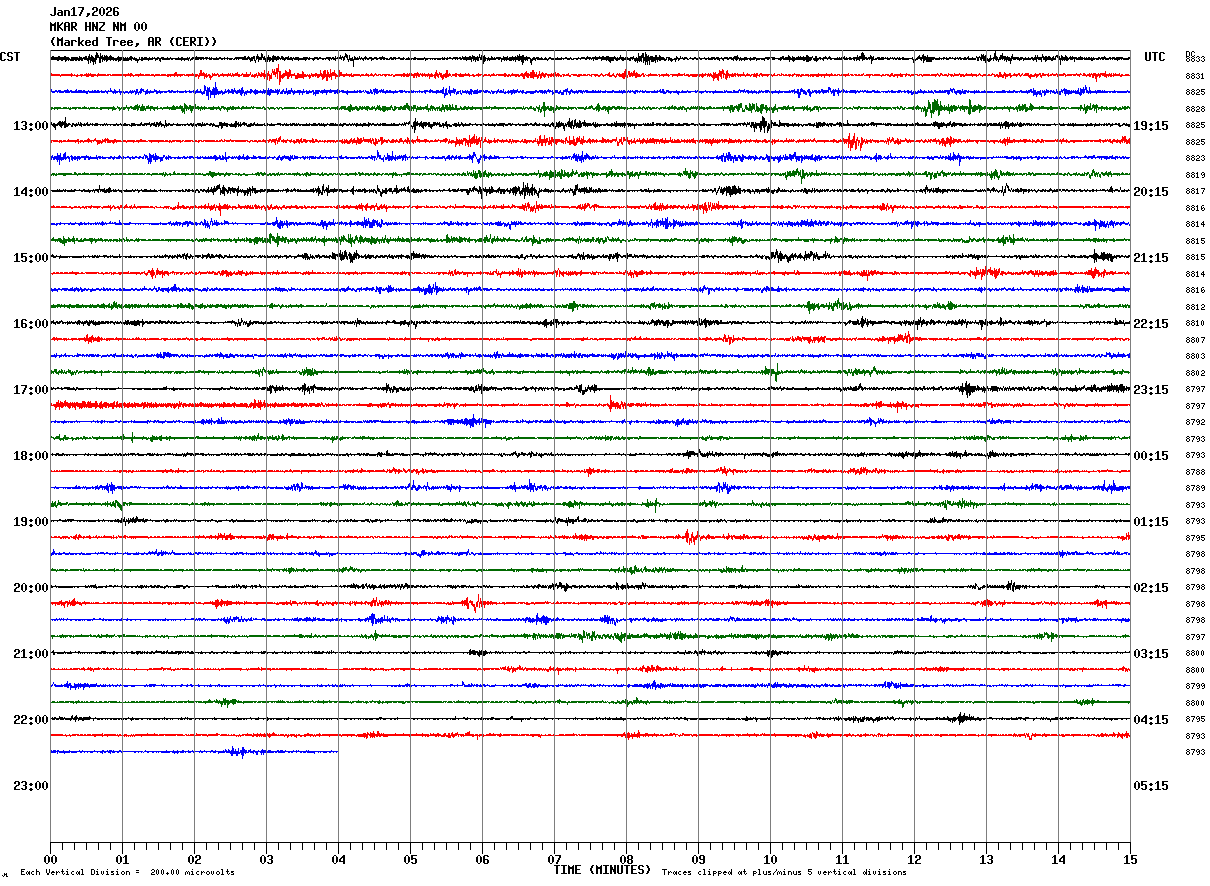Click the minute-axis tick label '04'
Viewport: 1210px width, 886px height.
point(338,860)
